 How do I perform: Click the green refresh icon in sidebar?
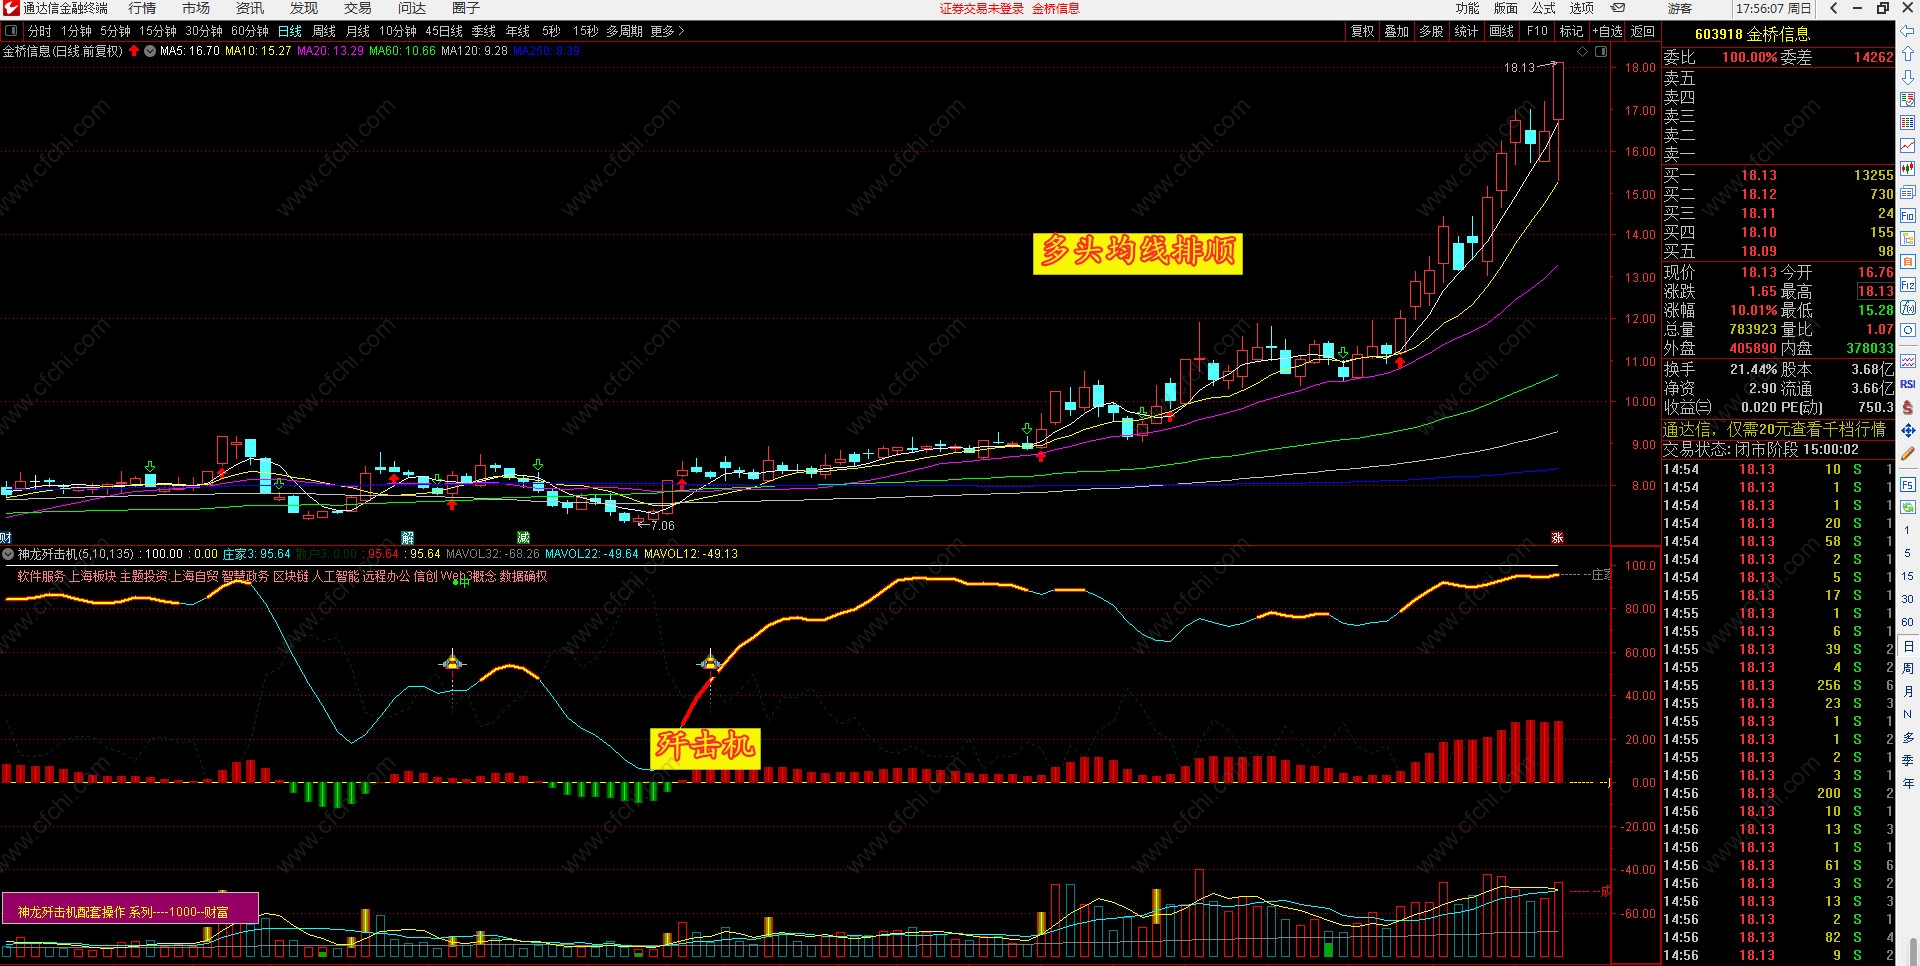tap(1908, 507)
